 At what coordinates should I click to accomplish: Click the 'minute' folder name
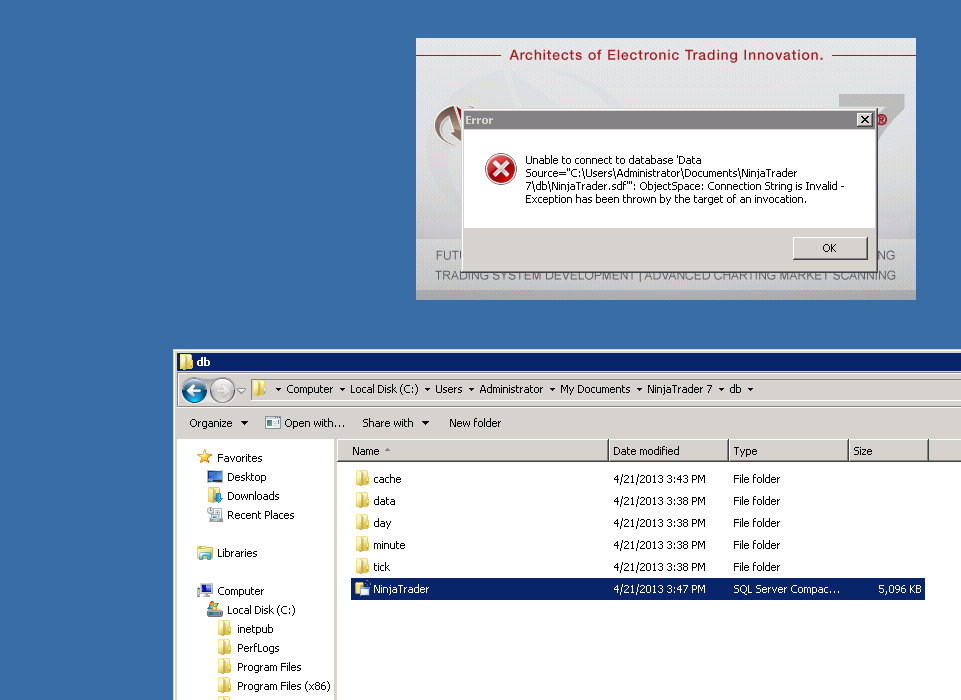coord(389,545)
